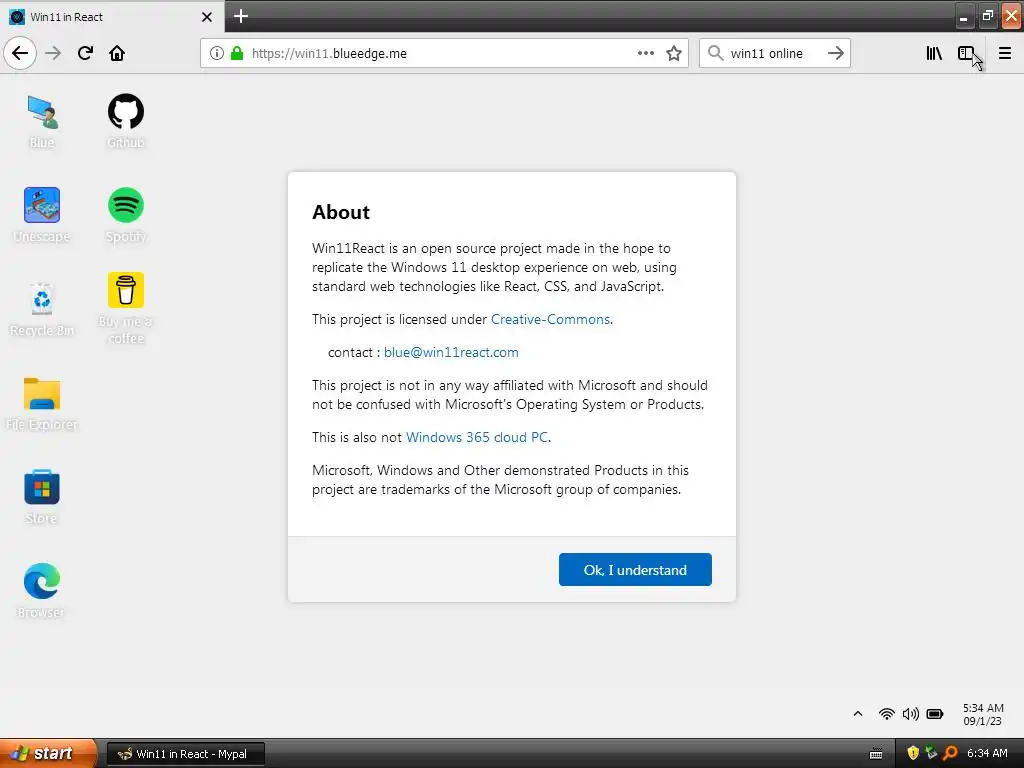Click the speaker volume icon in Win11 tray
1024x768 pixels.
[910, 714]
